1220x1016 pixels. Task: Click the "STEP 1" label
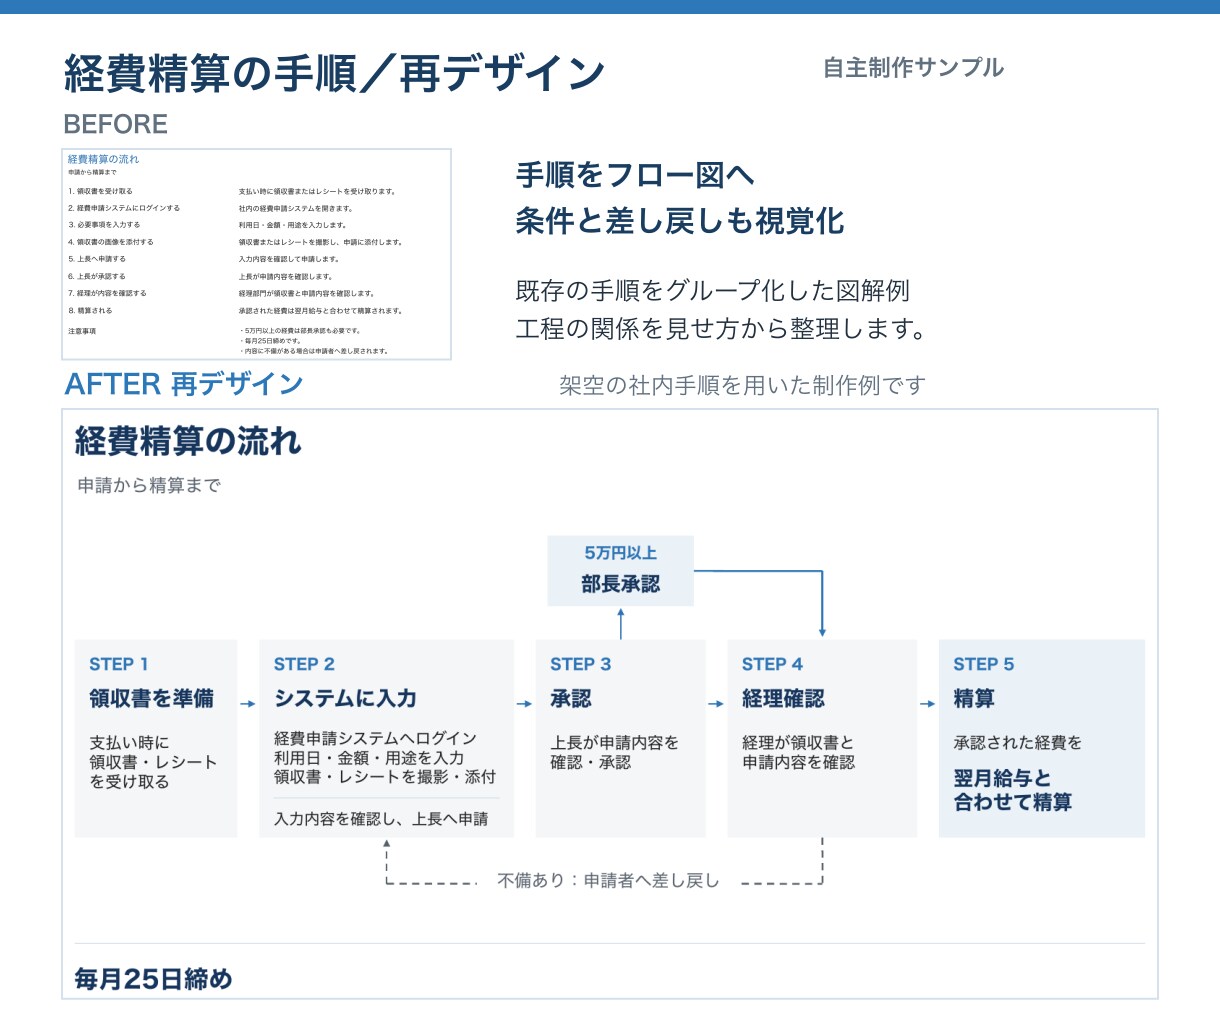pos(119,665)
